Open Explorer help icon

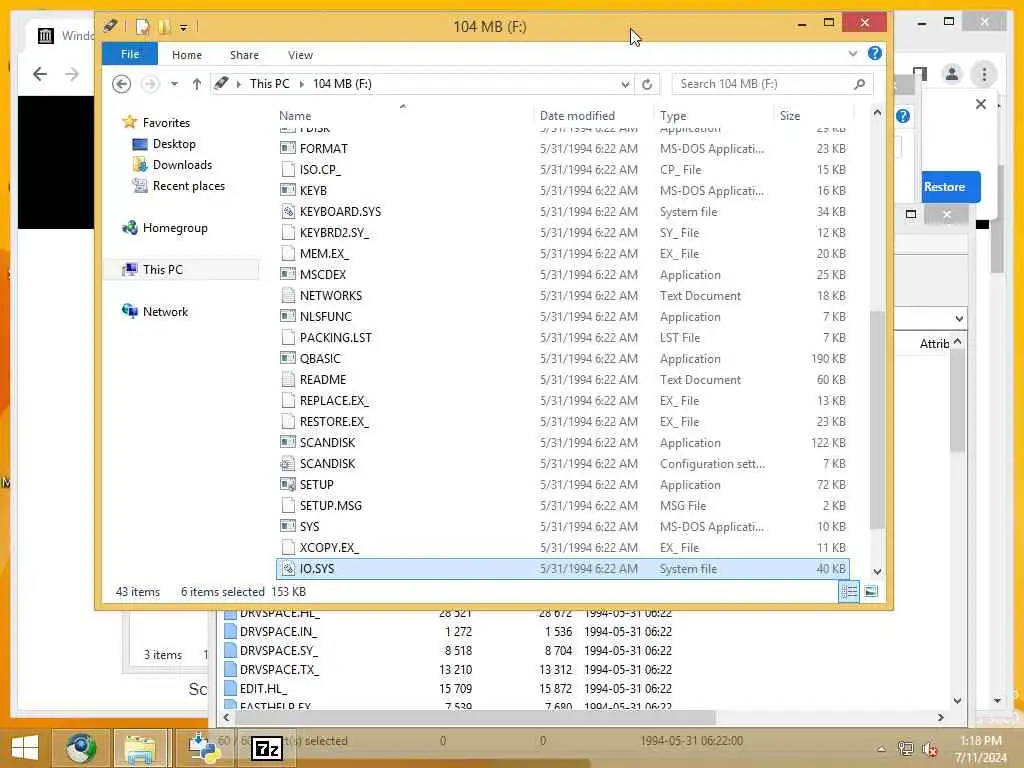[x=874, y=54]
